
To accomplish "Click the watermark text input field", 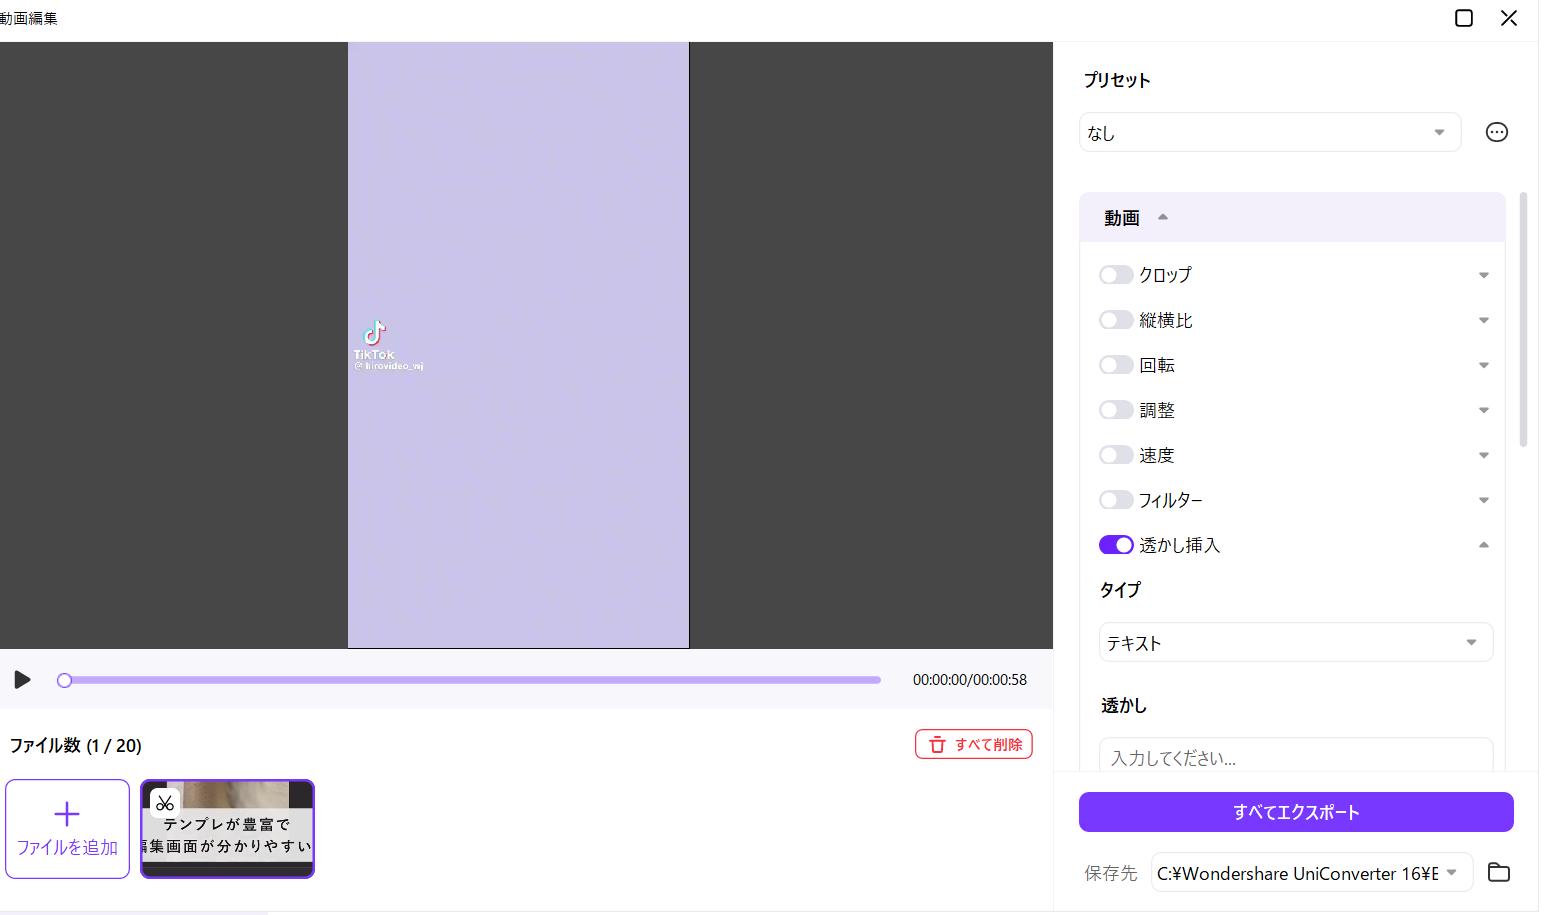I will (x=1295, y=757).
